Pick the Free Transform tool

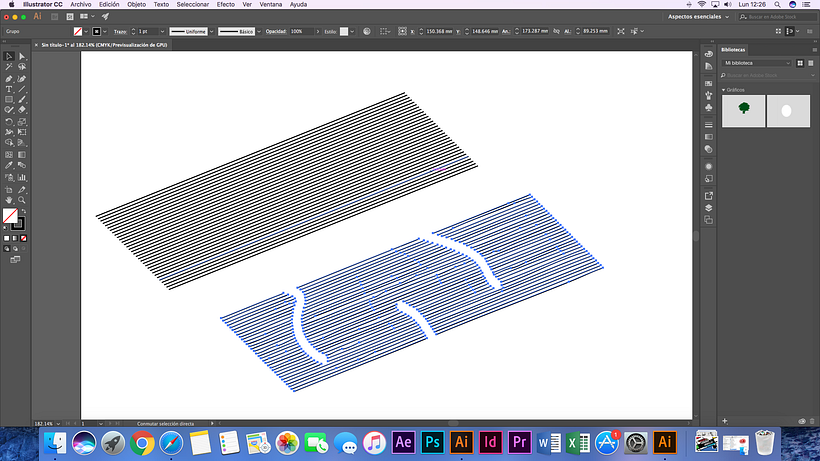tap(22, 132)
